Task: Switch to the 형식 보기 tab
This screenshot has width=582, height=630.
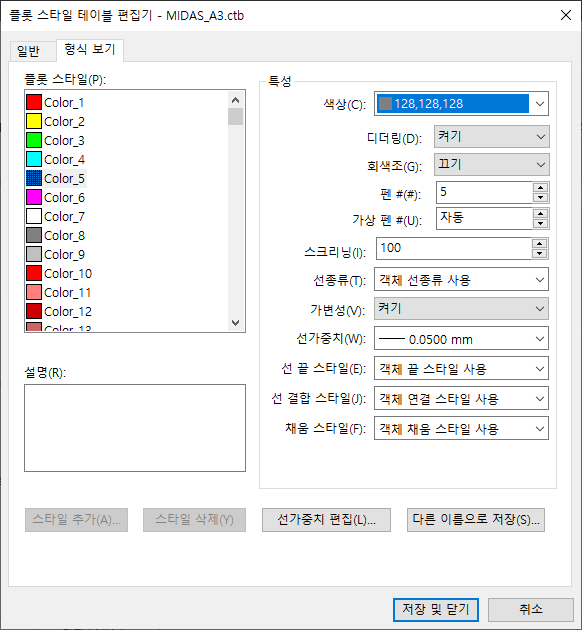Action: (90, 50)
